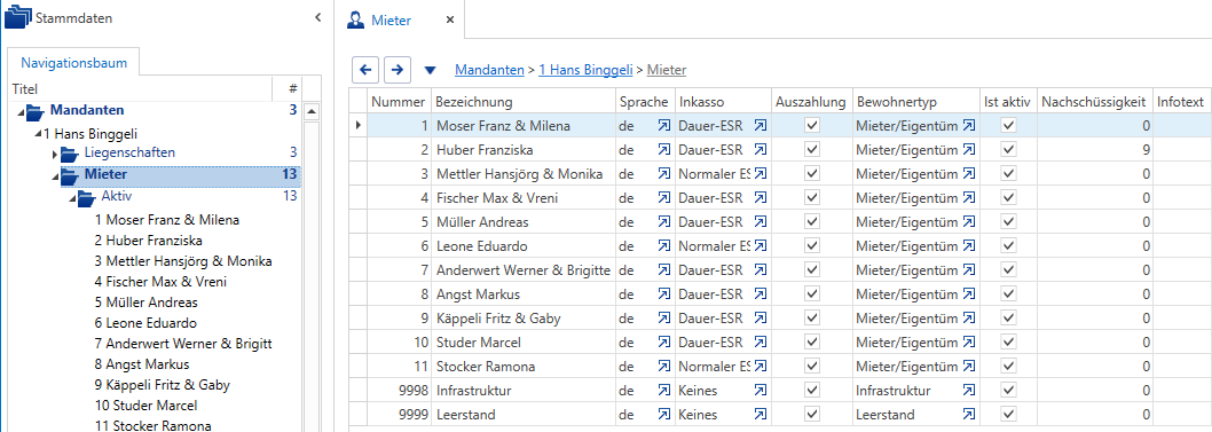The height and width of the screenshot is (432, 1212).
Task: Select grid cell Käppeli Fritz & Gaby
Action: pyautogui.click(x=523, y=318)
